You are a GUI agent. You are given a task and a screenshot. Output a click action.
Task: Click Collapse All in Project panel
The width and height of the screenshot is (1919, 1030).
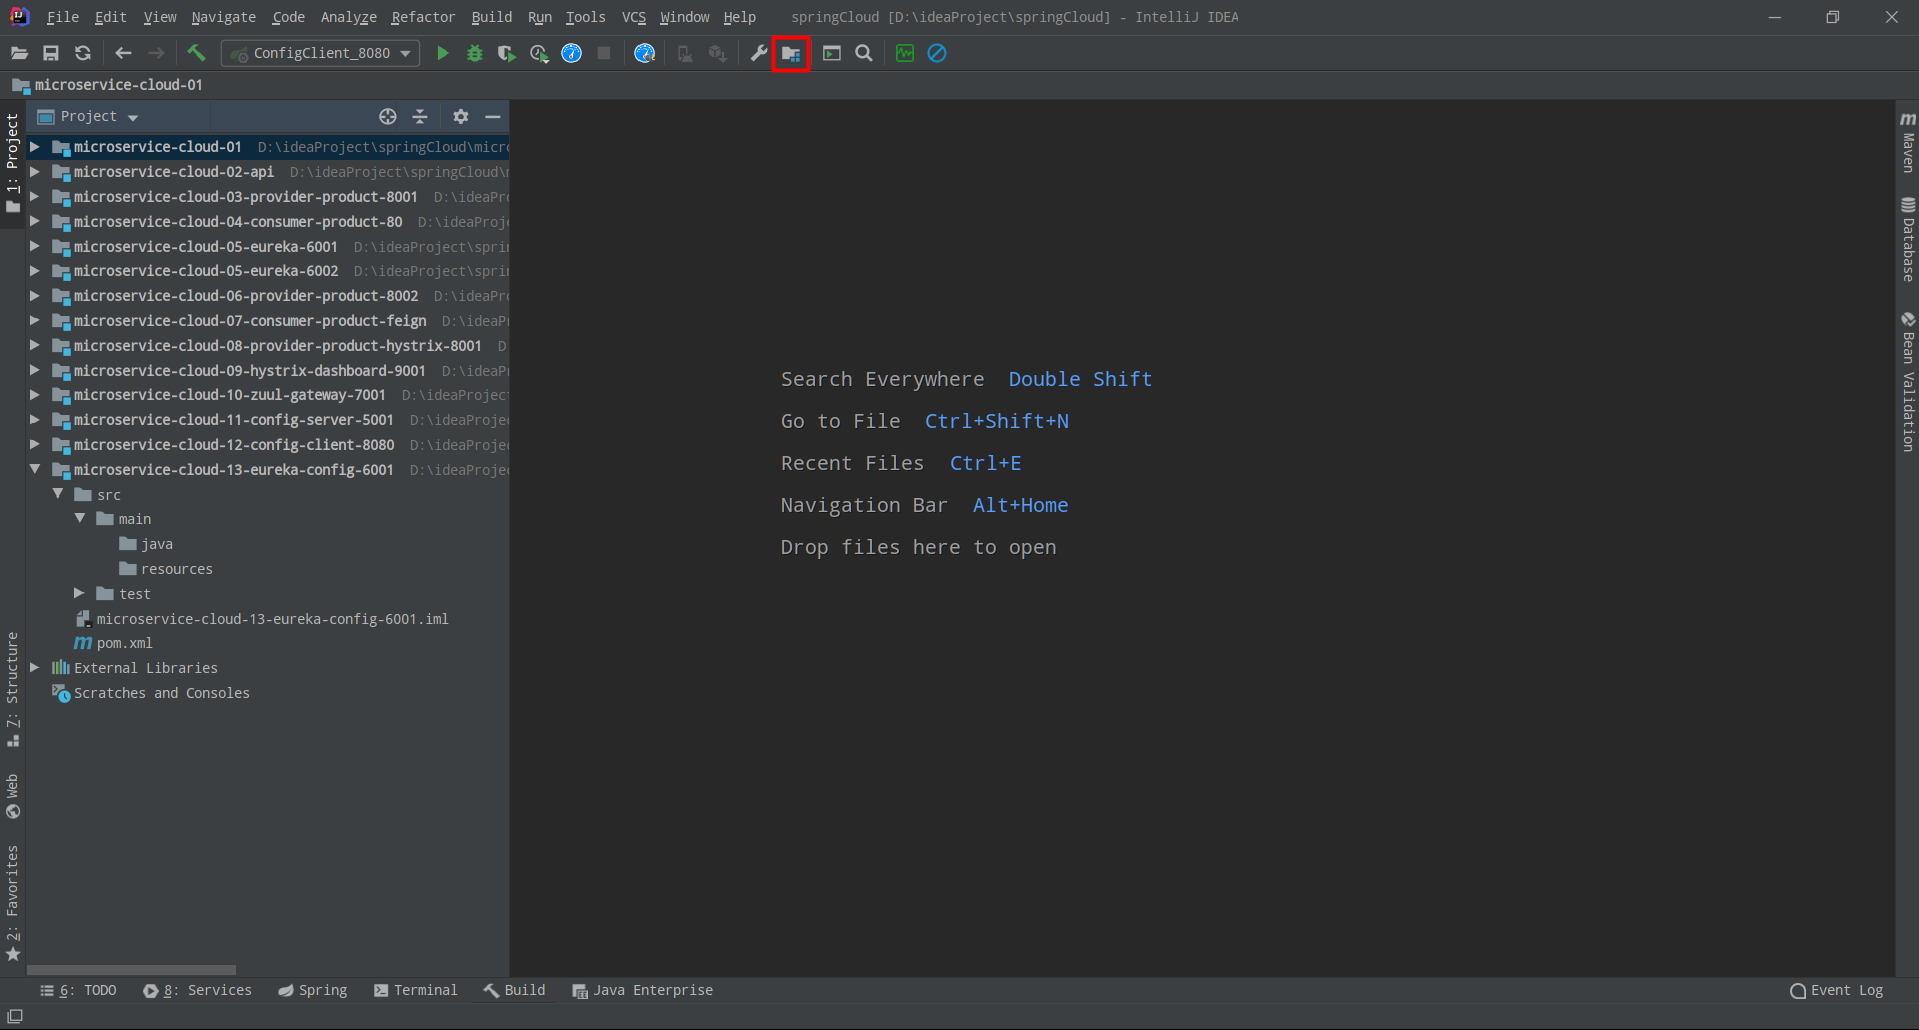(x=420, y=117)
